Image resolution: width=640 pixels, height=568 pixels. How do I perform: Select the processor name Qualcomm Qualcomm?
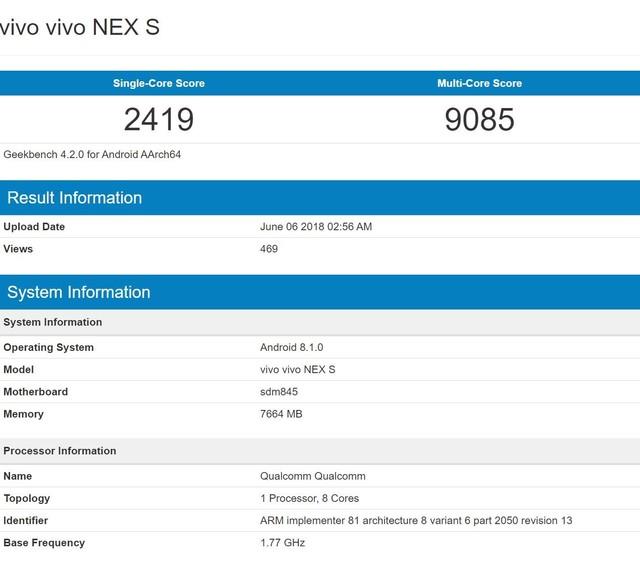click(x=313, y=477)
